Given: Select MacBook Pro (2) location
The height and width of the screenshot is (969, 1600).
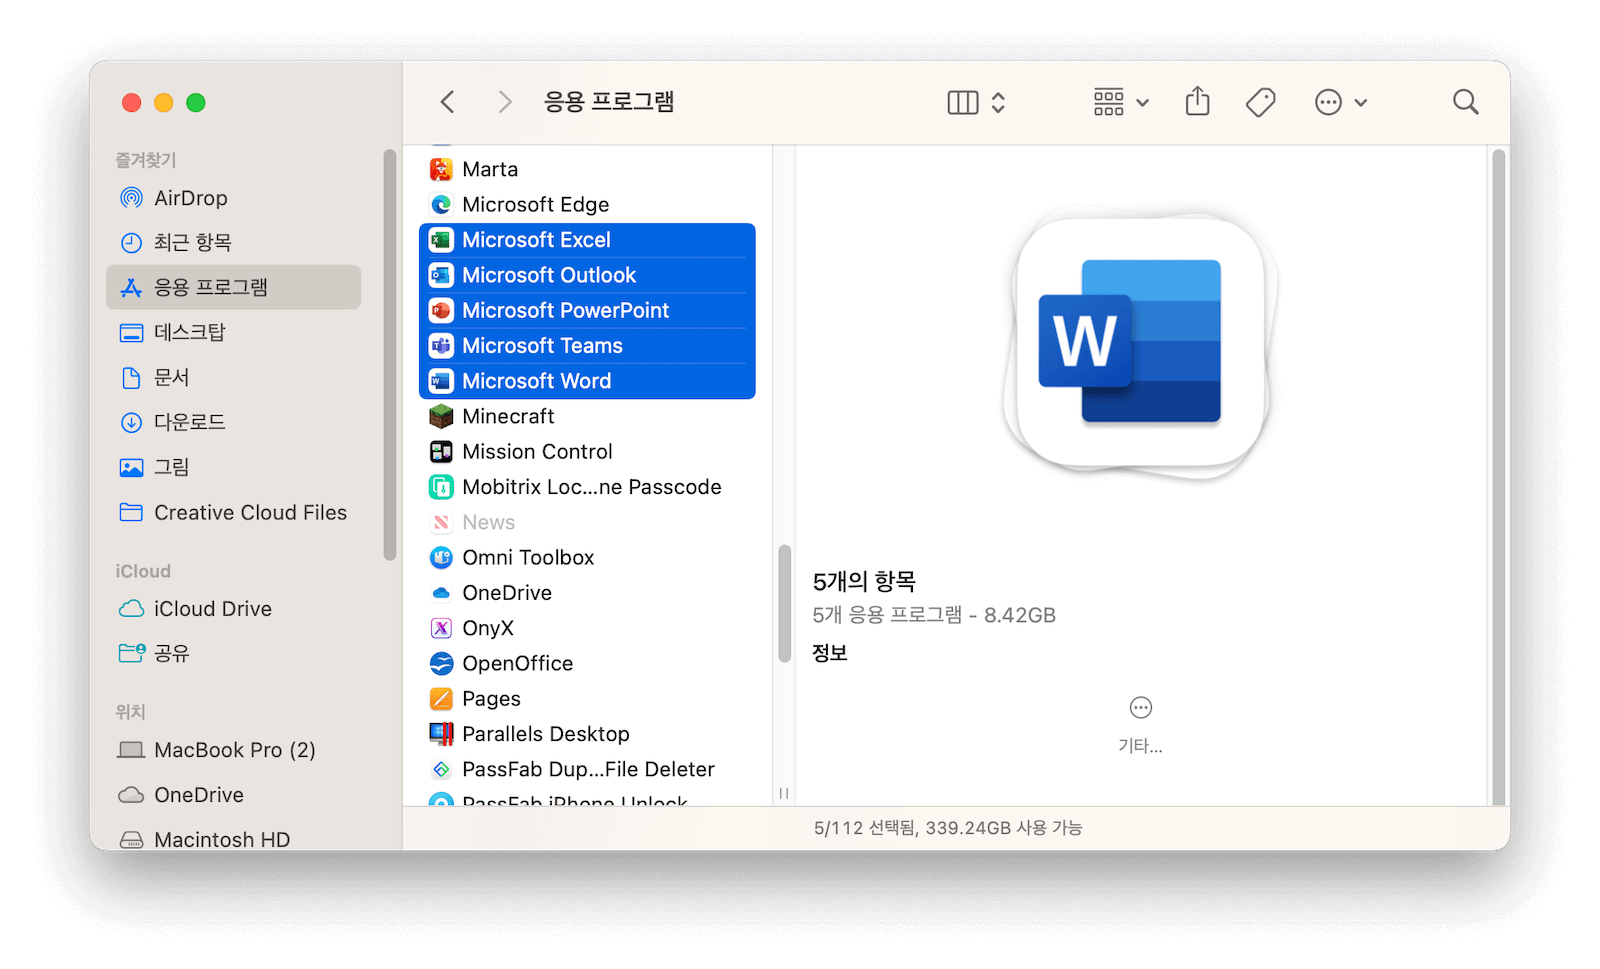Looking at the screenshot, I should (x=233, y=750).
